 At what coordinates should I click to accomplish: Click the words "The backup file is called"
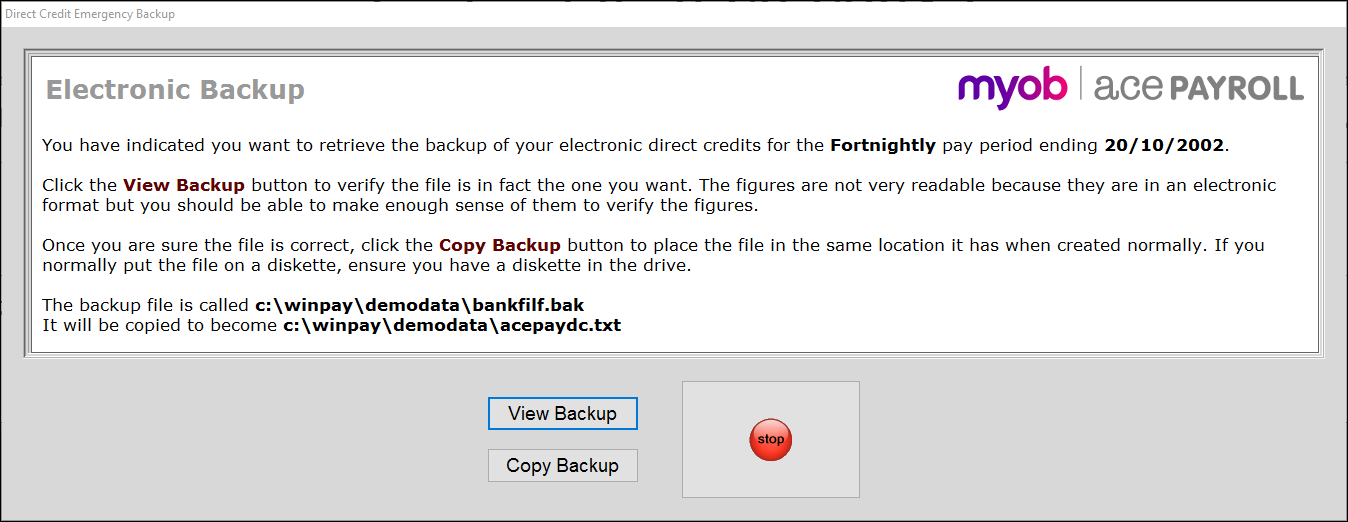coord(146,305)
